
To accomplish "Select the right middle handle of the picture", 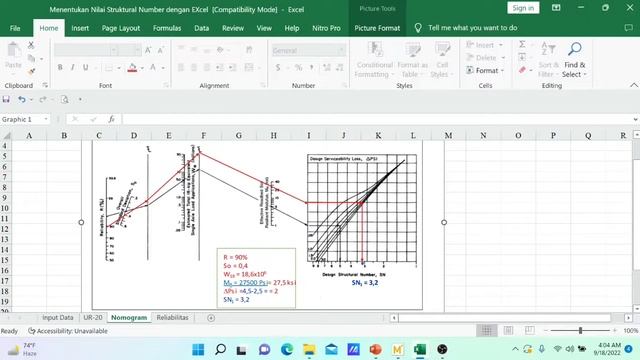I will [444, 222].
